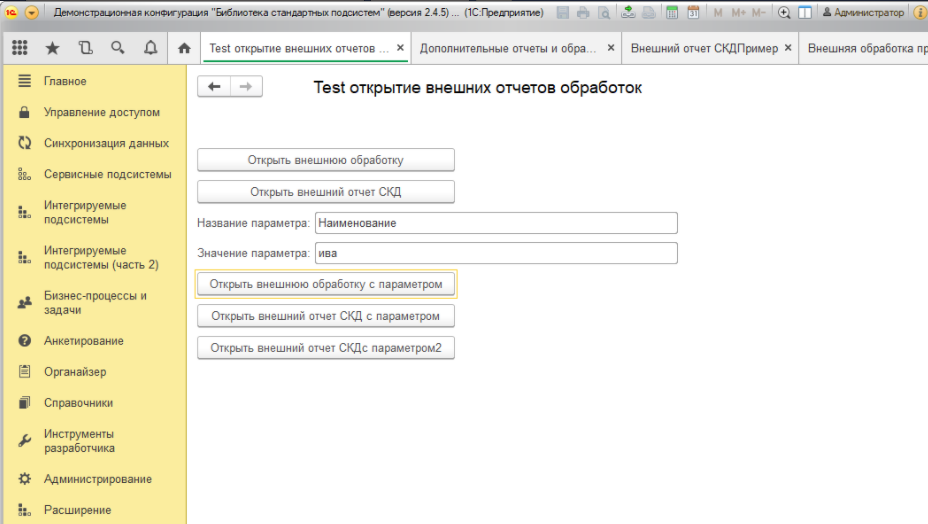The height and width of the screenshot is (524, 928).
Task: Click the Print preview icon
Action: 604,12
